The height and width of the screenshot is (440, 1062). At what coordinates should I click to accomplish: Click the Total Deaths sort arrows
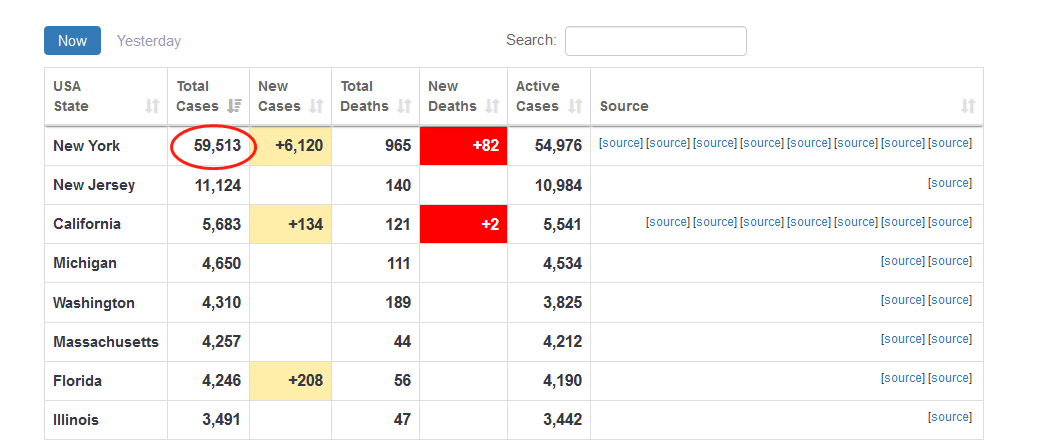tap(404, 106)
